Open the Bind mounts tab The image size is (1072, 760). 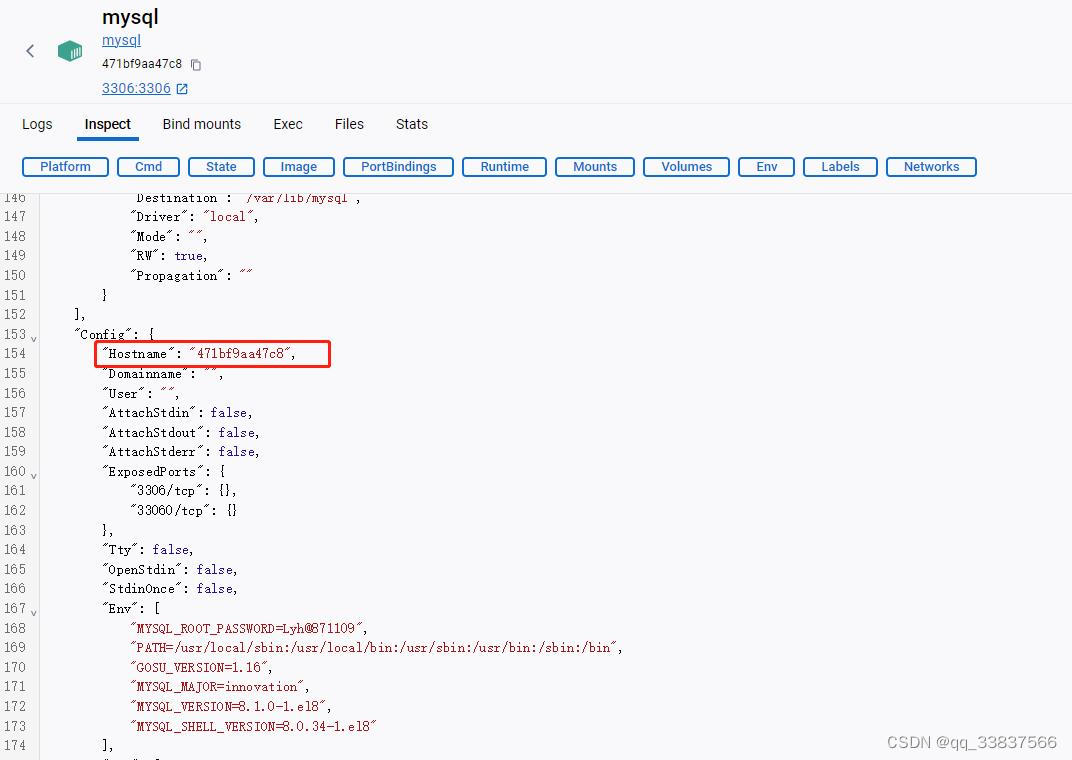(201, 124)
